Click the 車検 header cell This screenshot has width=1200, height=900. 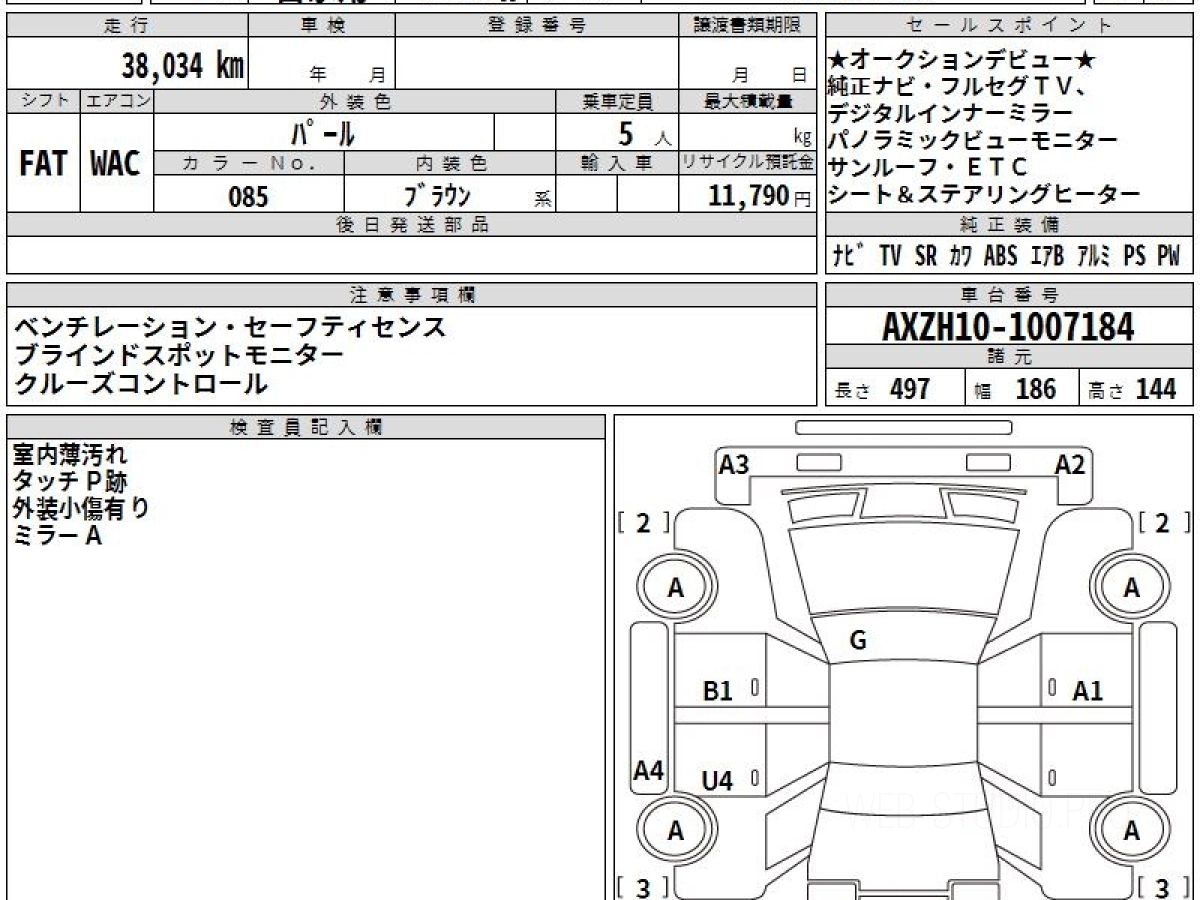tap(323, 26)
